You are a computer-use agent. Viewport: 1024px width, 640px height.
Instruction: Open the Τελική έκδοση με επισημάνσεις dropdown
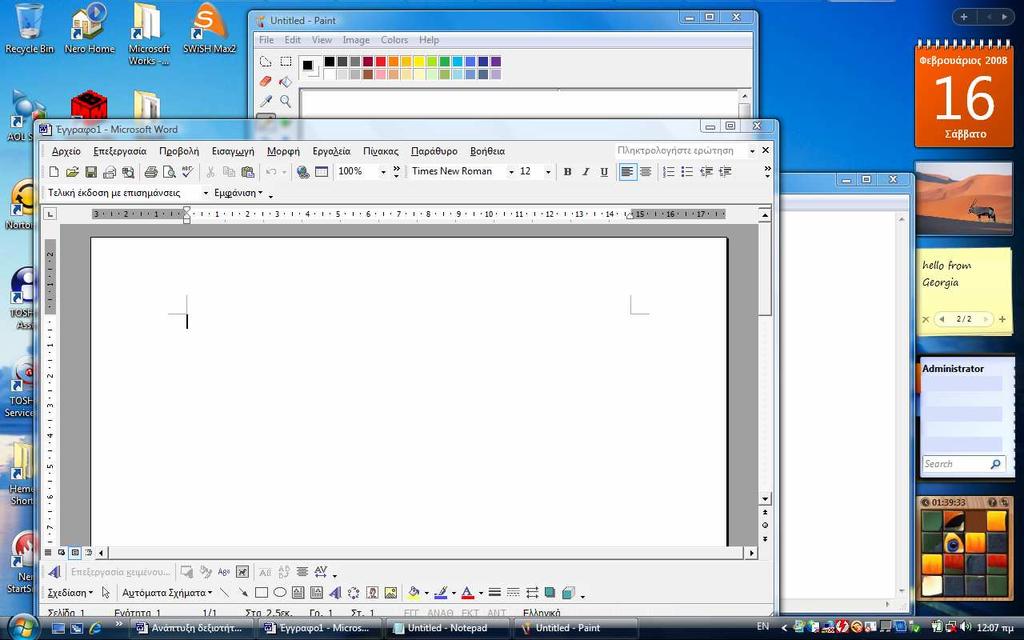(205, 193)
